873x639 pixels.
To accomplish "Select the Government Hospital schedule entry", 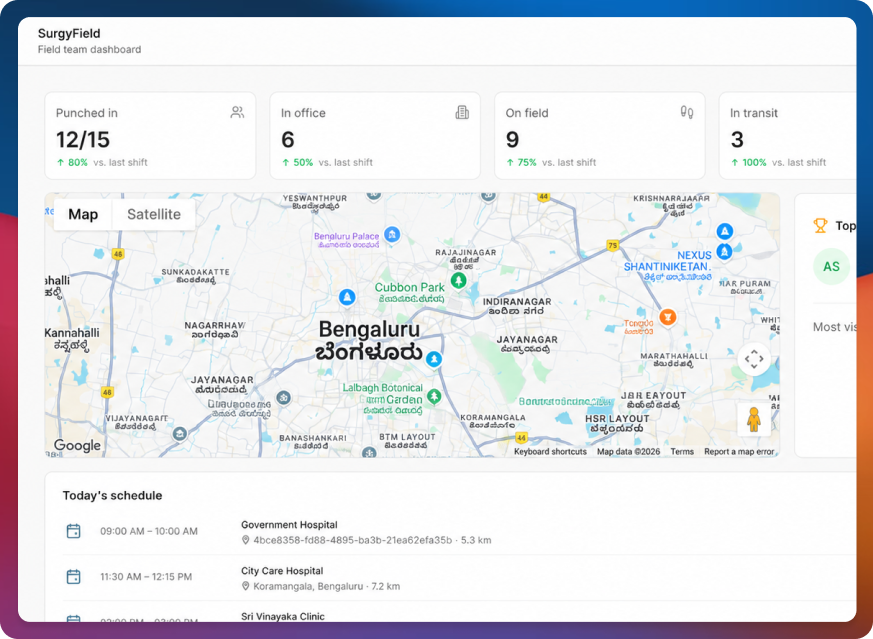I will click(459, 532).
